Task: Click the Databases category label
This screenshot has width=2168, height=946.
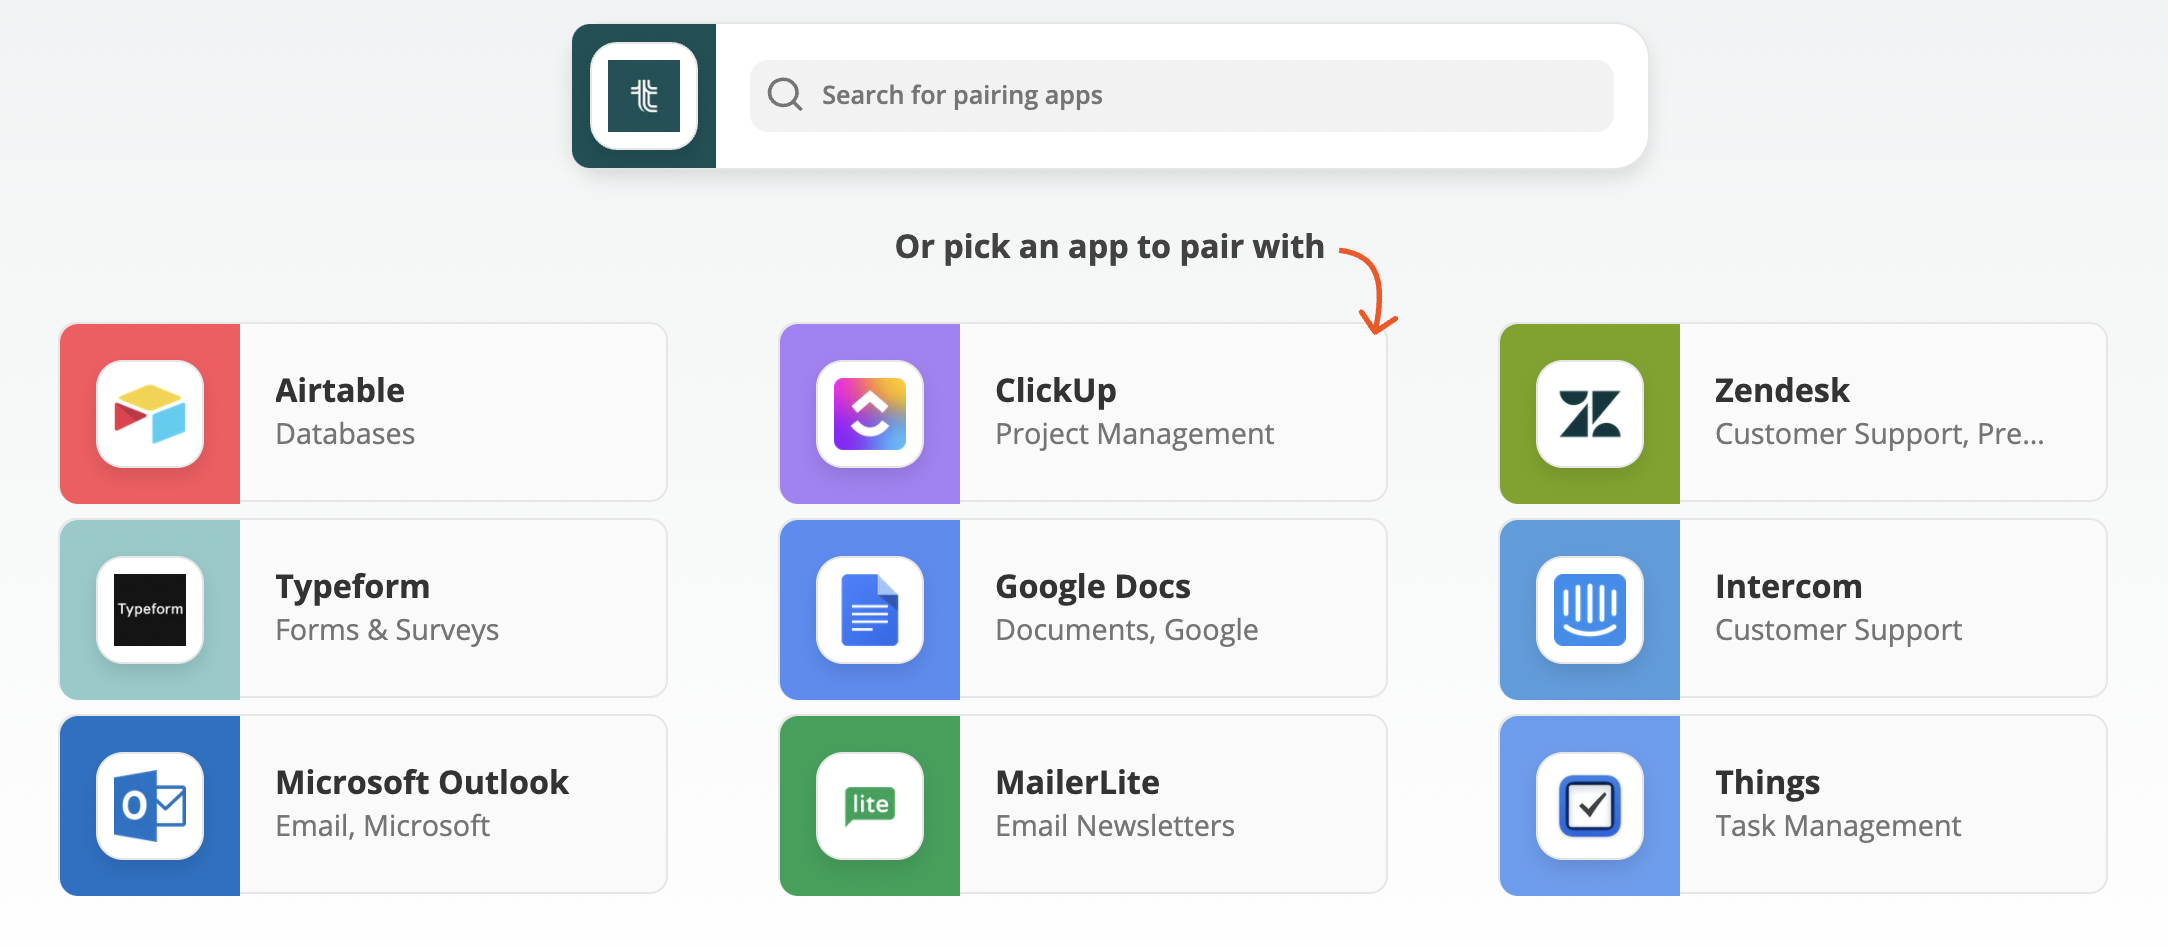Action: coord(345,434)
